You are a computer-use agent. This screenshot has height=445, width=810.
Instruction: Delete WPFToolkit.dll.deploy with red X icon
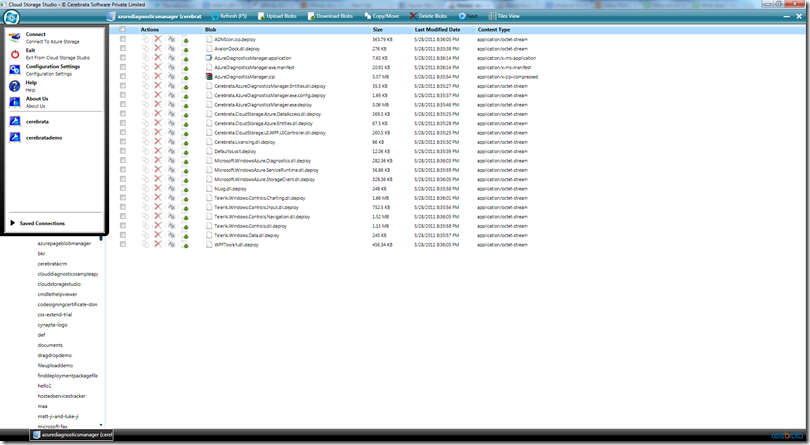point(158,244)
